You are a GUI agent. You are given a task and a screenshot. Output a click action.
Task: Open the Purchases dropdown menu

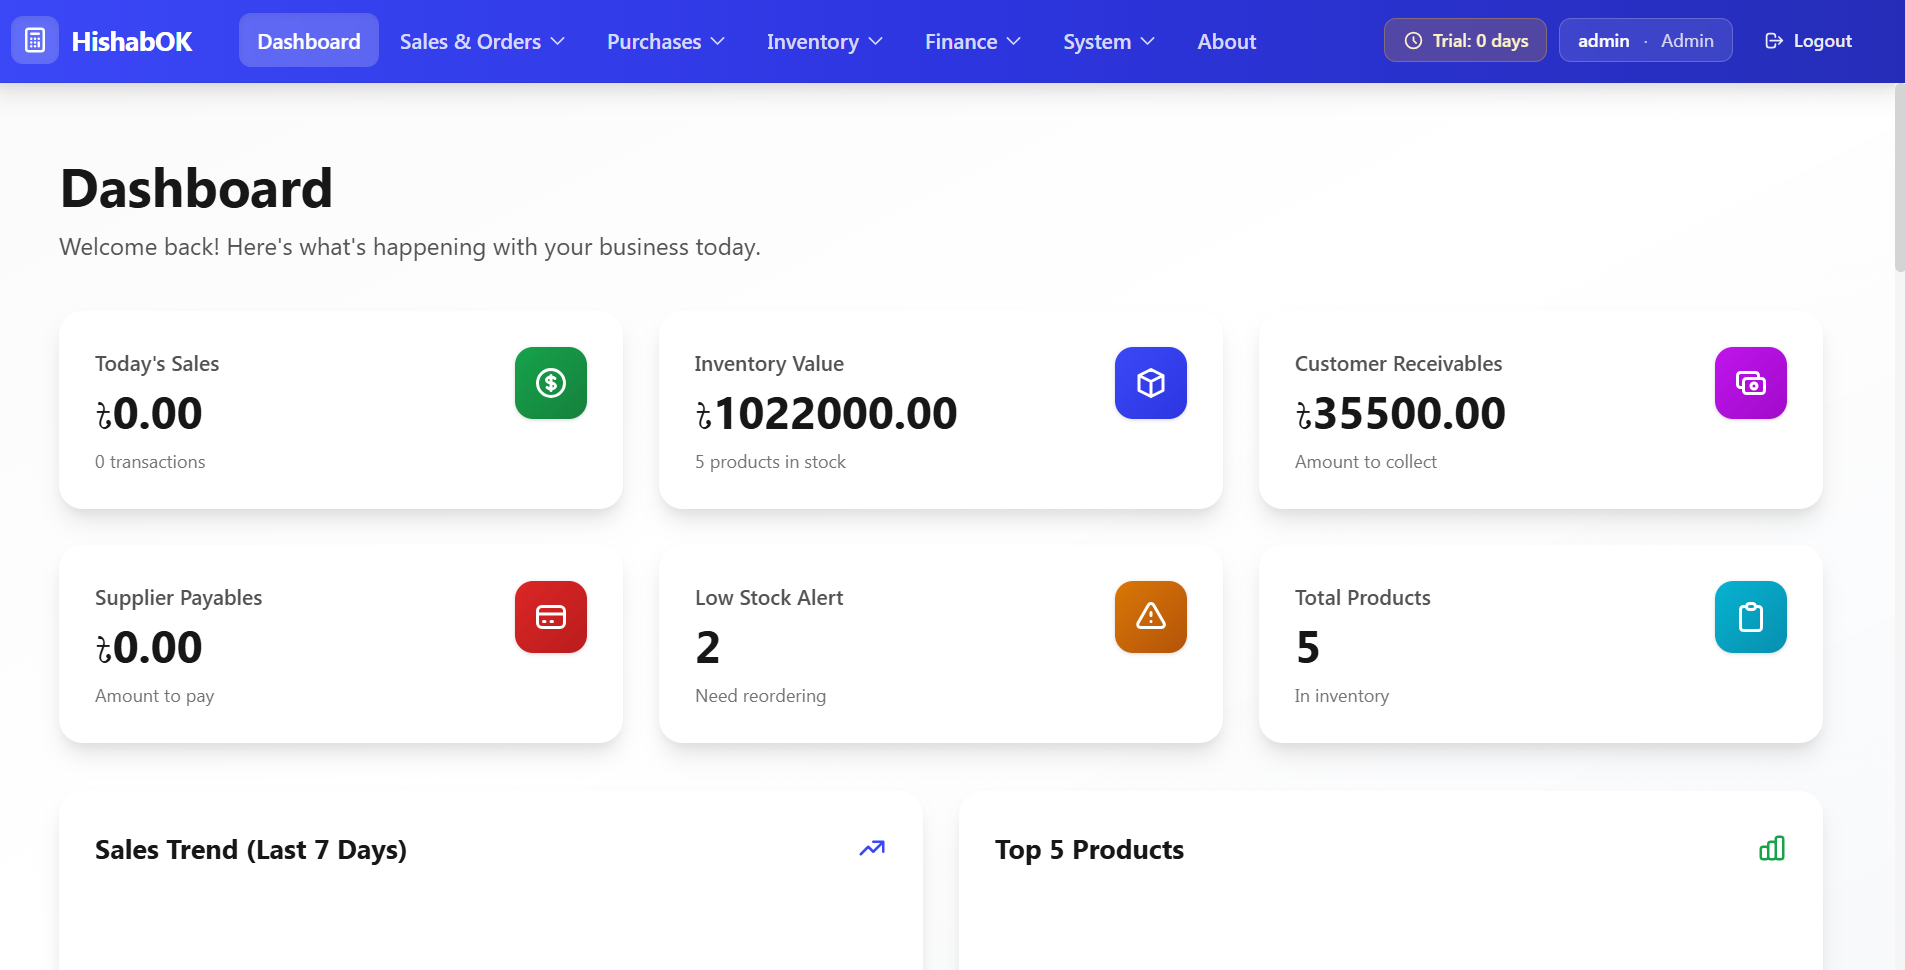(665, 41)
